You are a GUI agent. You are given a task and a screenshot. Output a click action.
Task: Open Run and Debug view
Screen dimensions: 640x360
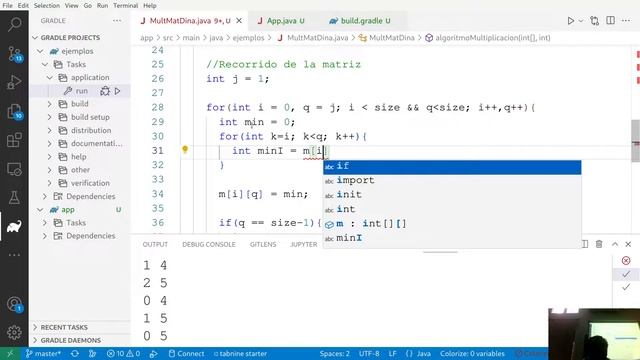pyautogui.click(x=14, y=82)
